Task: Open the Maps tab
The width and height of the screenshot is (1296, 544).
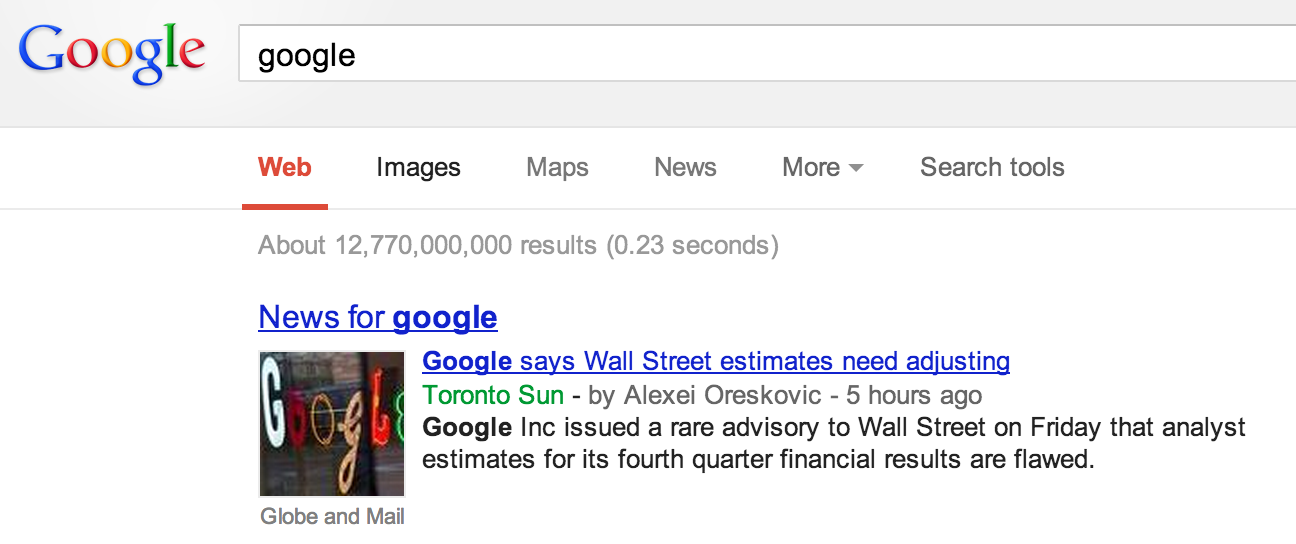Action: [x=557, y=168]
